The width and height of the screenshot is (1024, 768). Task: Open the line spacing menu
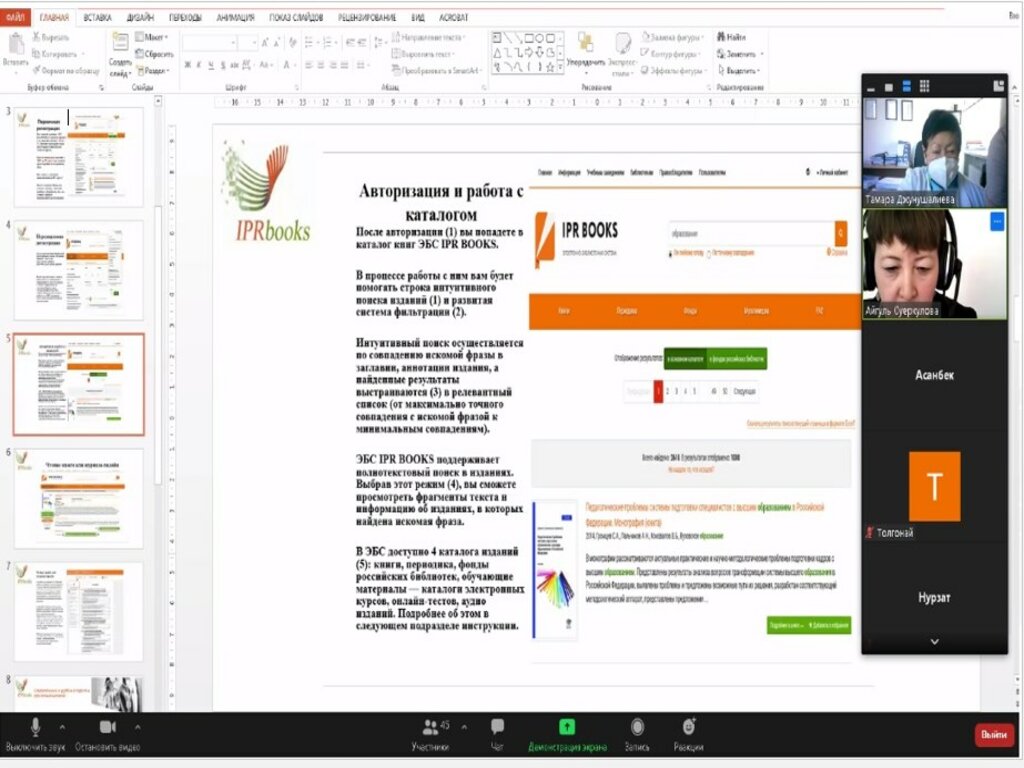click(x=379, y=43)
